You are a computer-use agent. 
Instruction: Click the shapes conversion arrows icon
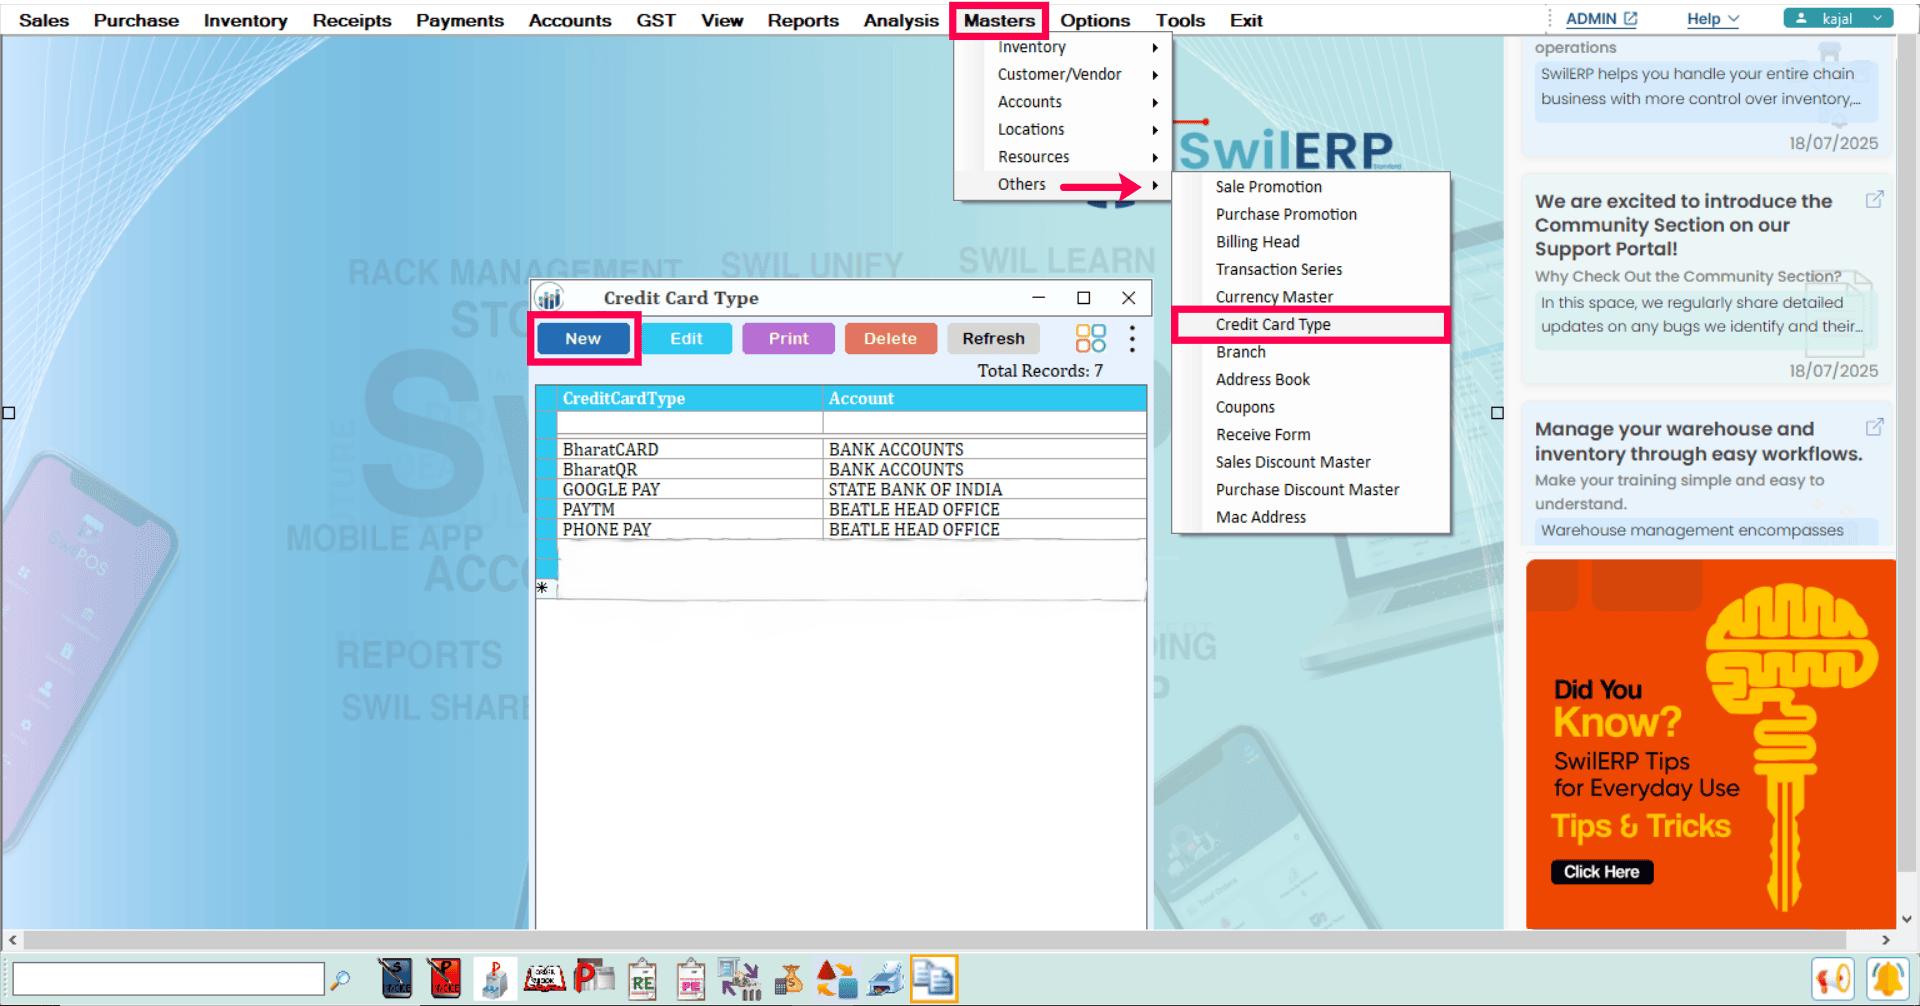837,979
